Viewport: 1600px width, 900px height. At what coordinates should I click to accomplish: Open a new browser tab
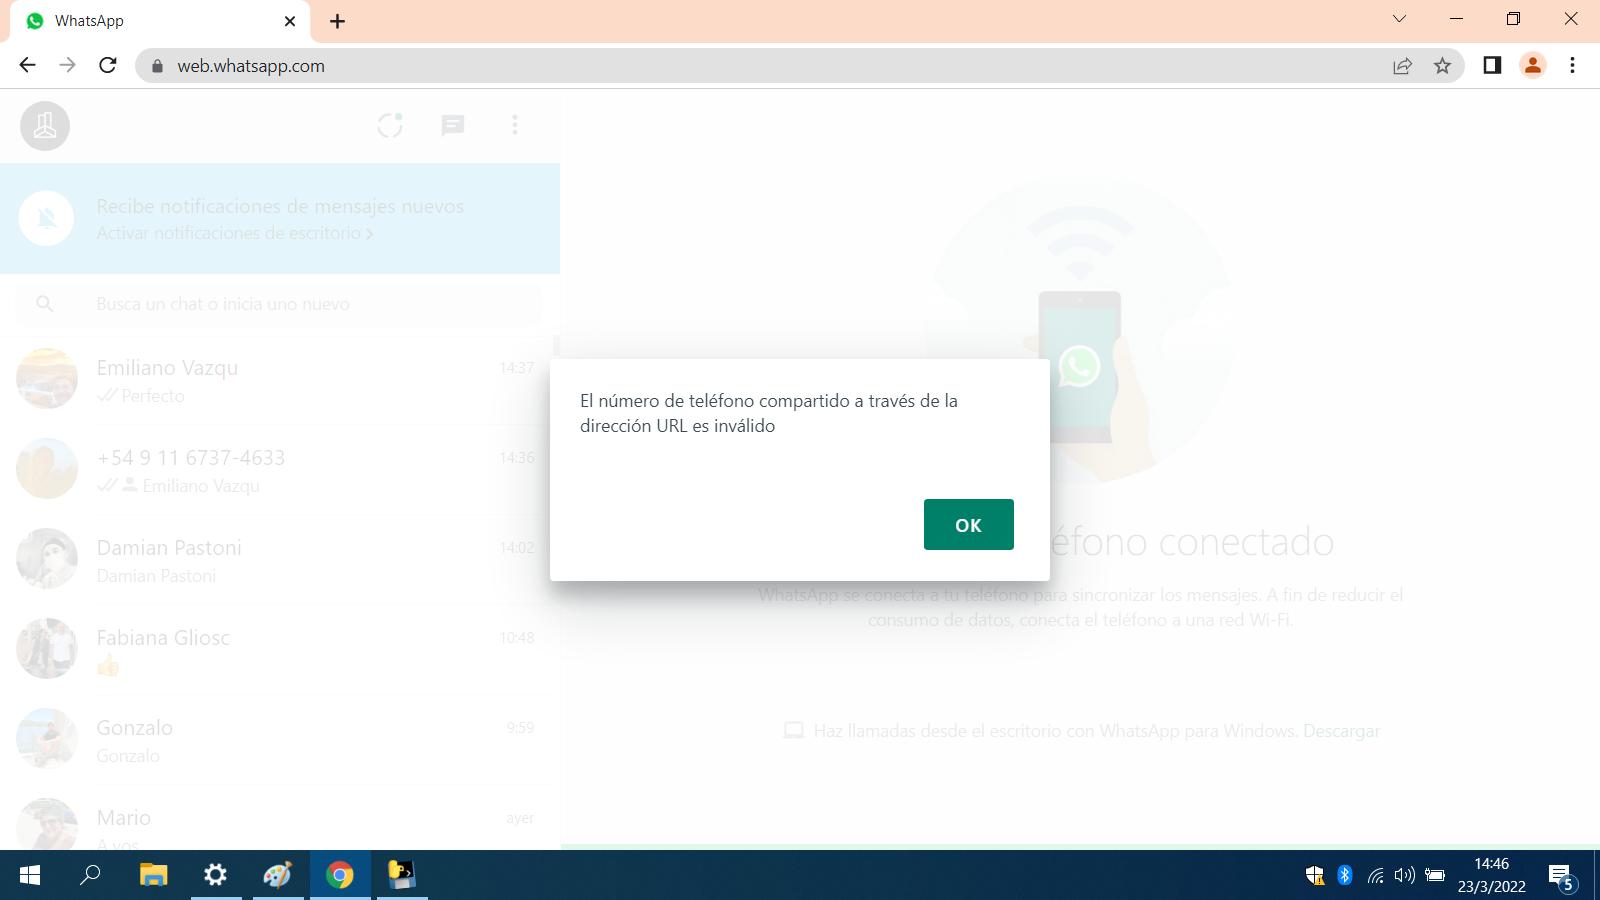[337, 21]
